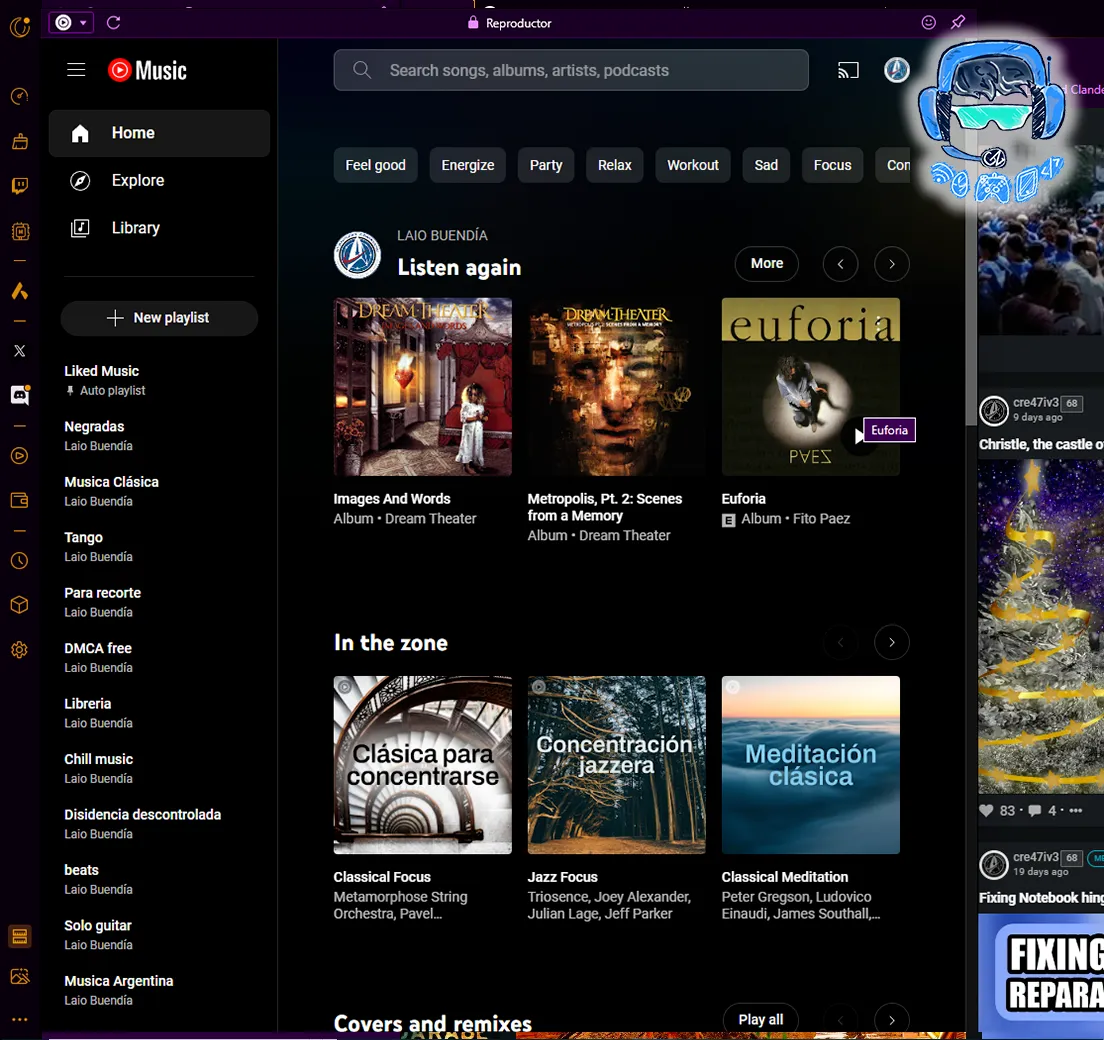
Task: Open the Chill music playlist
Action: [159, 768]
